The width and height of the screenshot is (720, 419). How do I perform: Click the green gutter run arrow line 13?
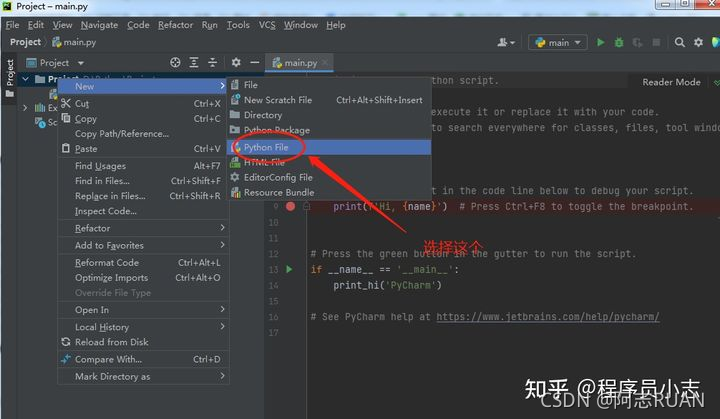(x=289, y=269)
